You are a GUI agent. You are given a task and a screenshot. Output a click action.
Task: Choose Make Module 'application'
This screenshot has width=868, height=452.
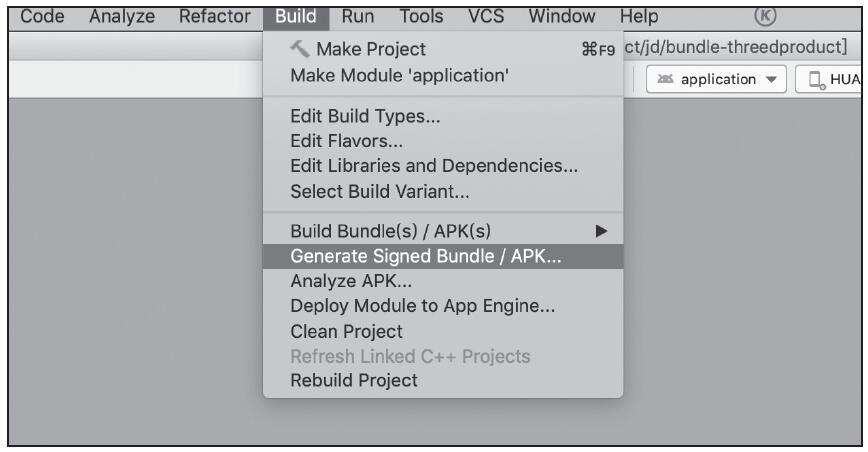(x=406, y=75)
